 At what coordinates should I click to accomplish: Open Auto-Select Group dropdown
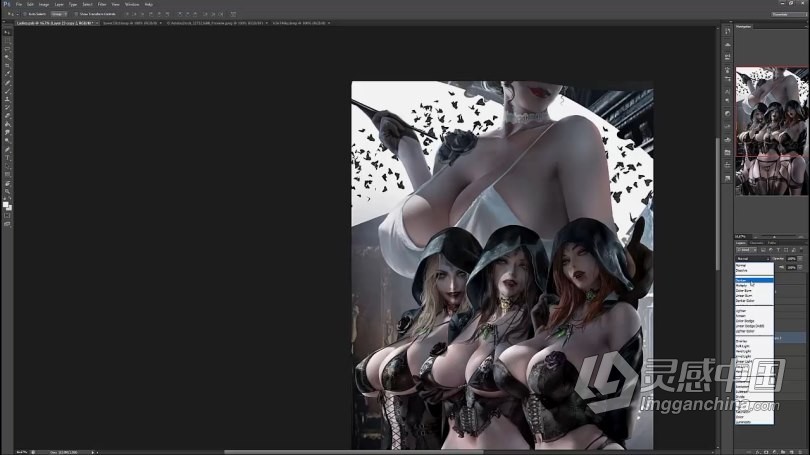(x=59, y=14)
